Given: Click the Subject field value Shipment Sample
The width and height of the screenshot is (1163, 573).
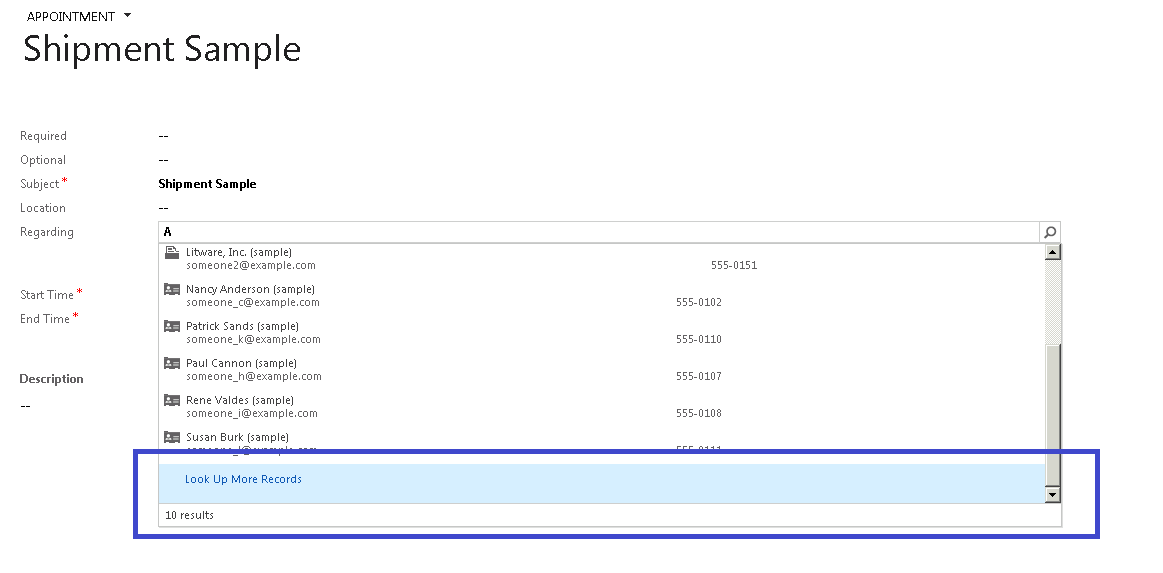Looking at the screenshot, I should tap(207, 184).
